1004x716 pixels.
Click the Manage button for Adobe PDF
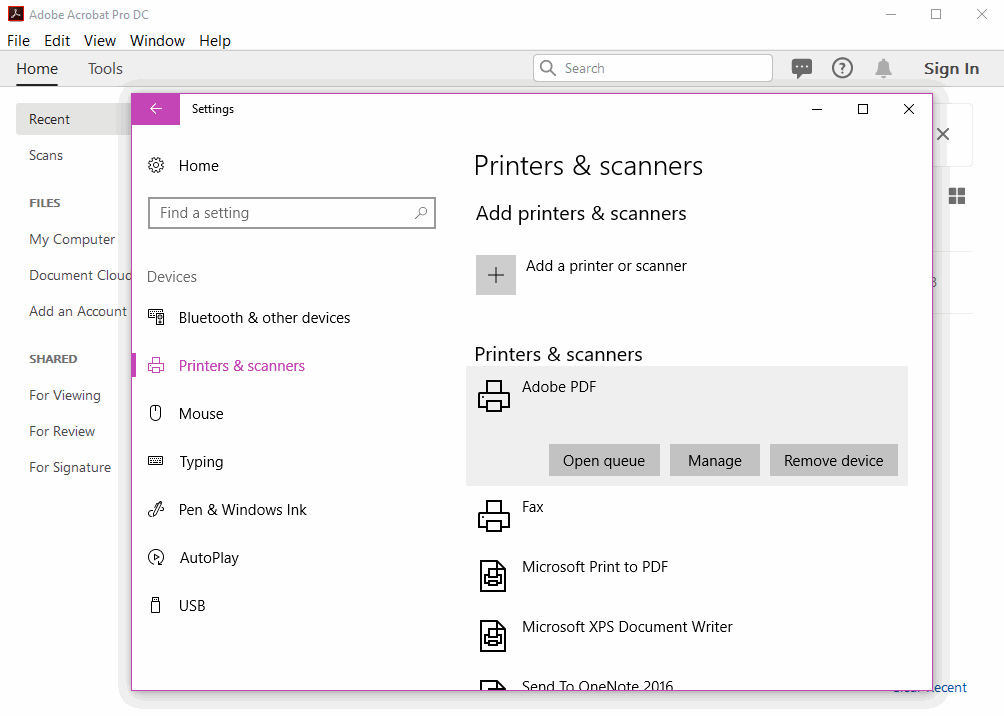pyautogui.click(x=715, y=460)
